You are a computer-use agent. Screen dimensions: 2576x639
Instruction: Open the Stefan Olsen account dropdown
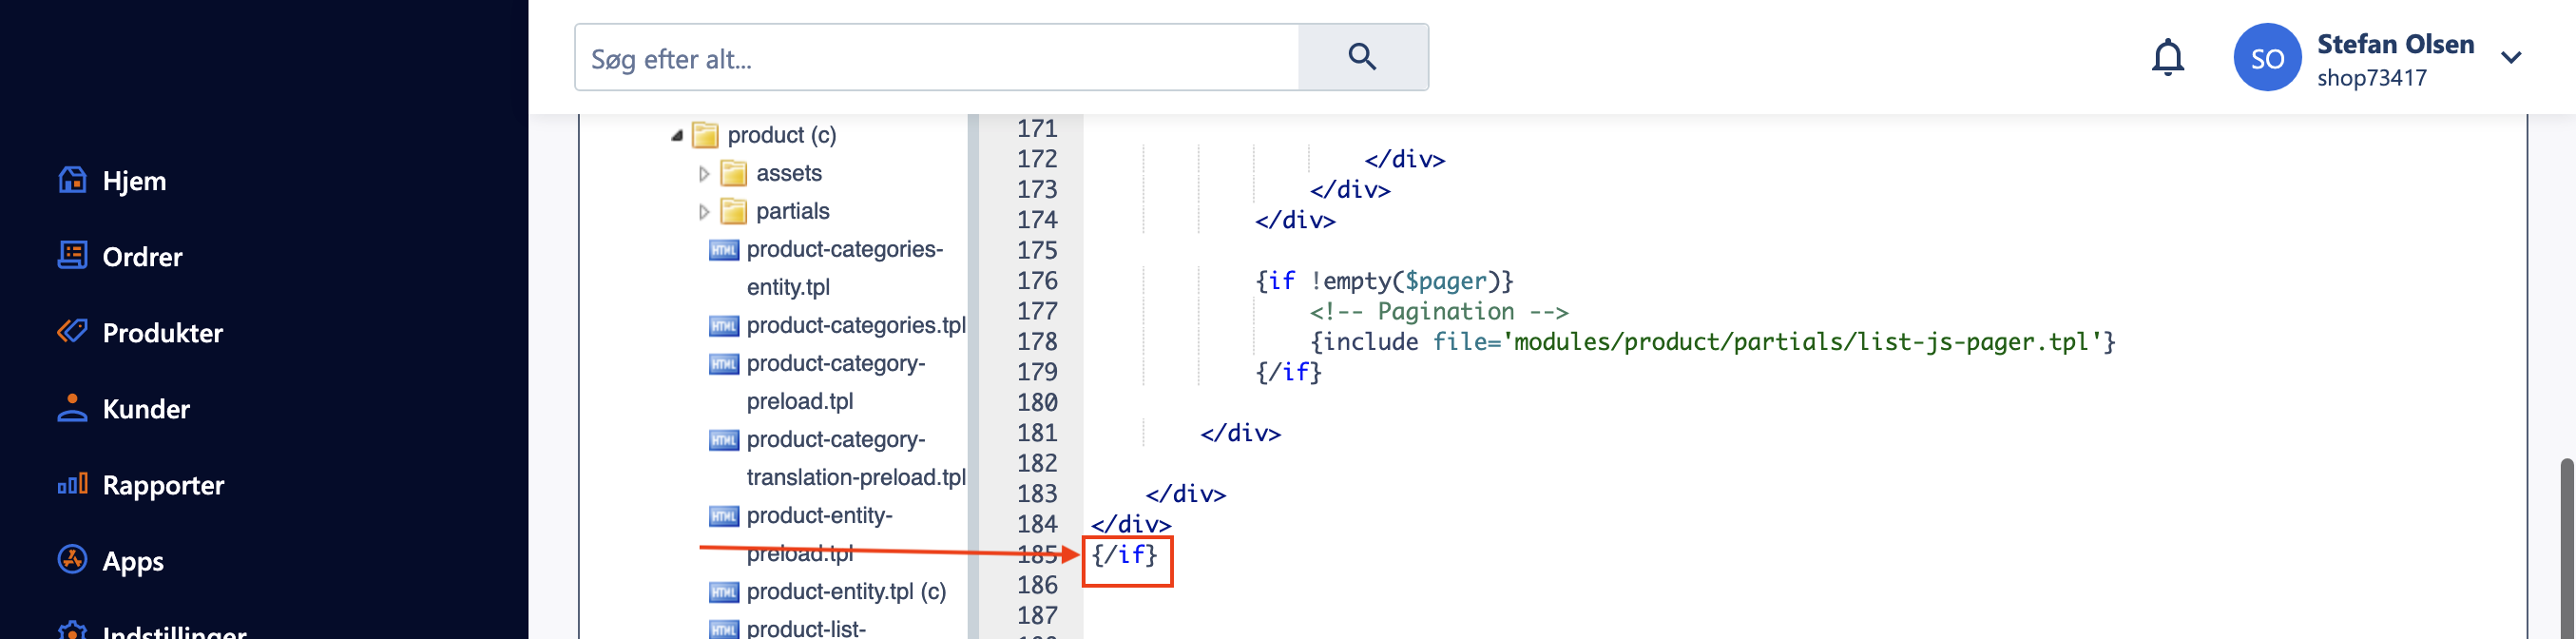[2511, 58]
